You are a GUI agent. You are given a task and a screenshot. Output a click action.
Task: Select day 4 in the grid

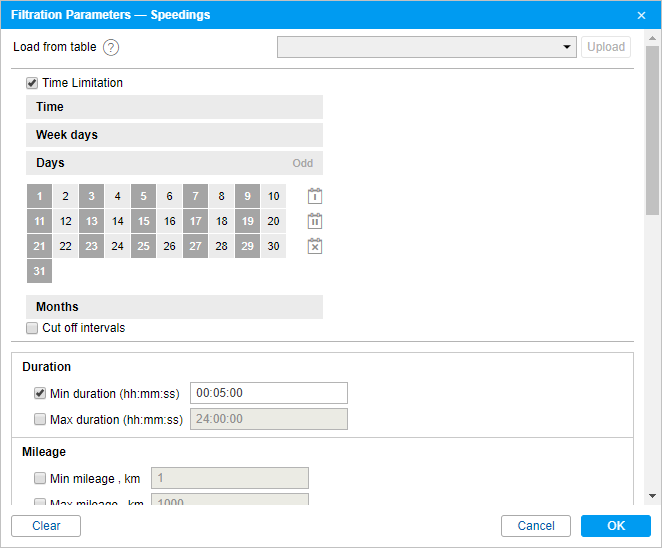[x=117, y=196]
